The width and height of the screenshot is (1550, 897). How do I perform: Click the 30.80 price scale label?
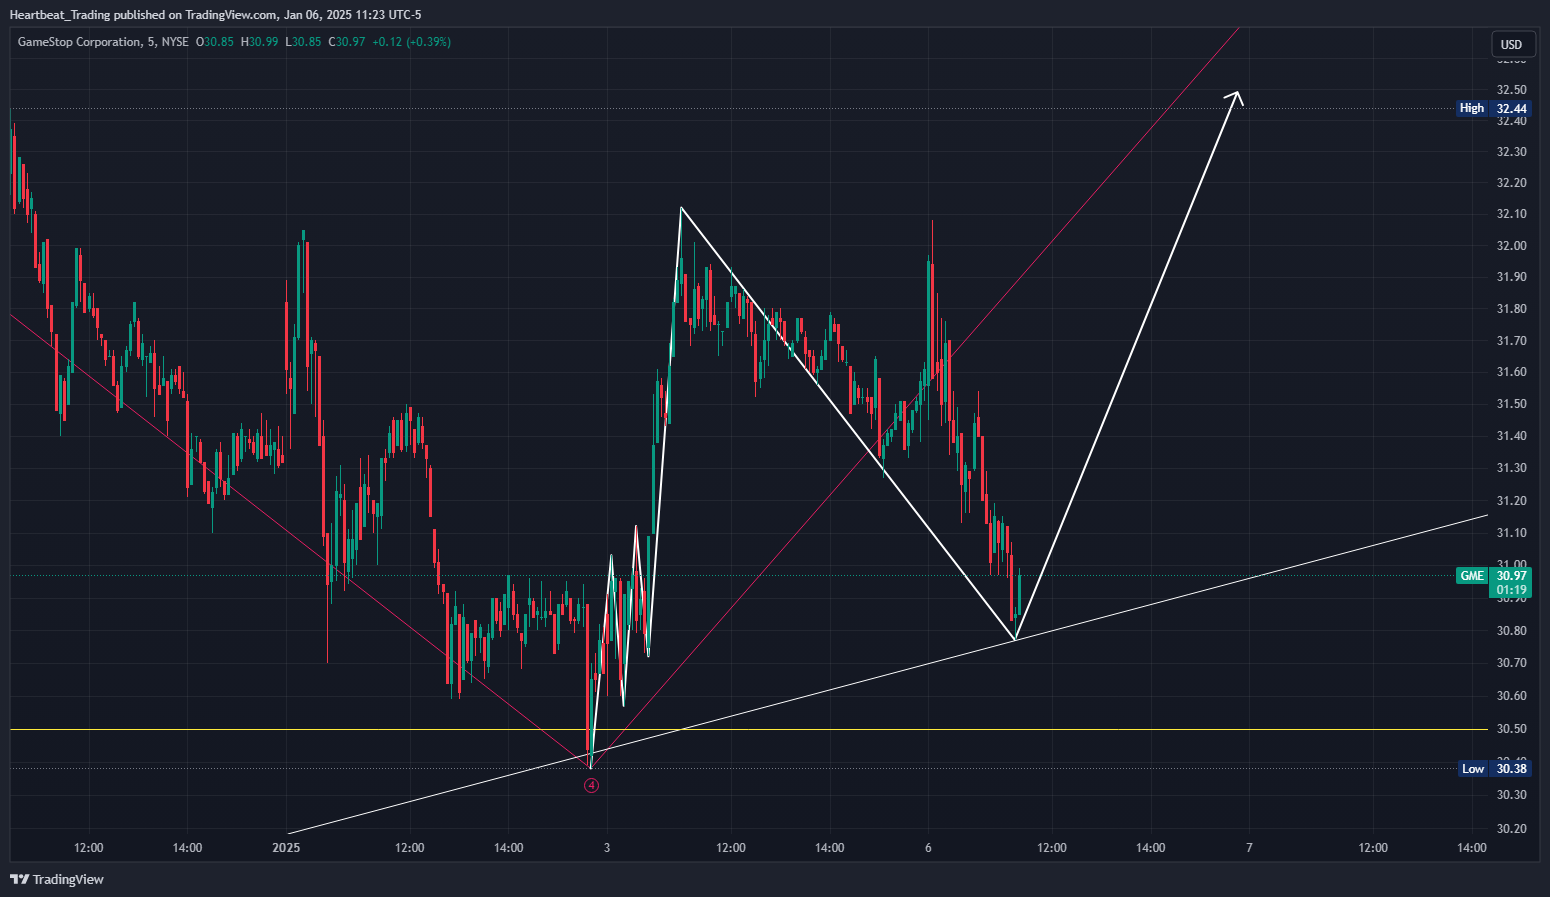[1511, 631]
